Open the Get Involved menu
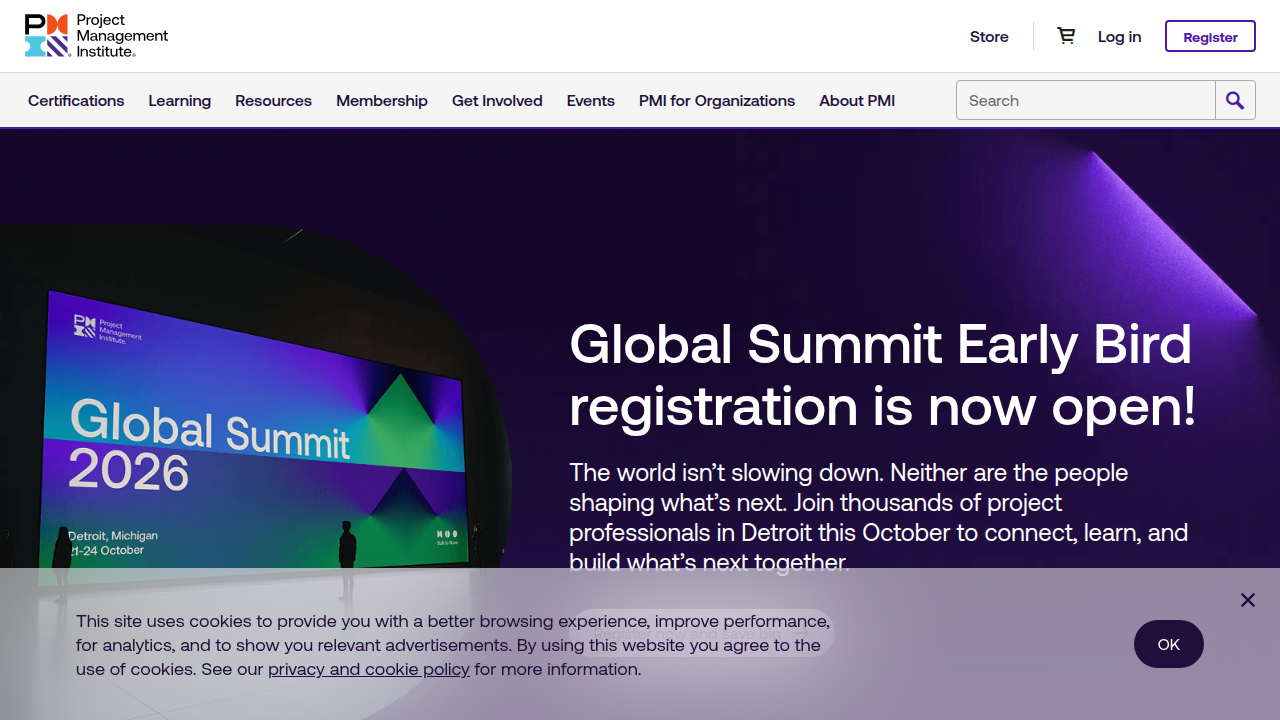Screen dimensions: 1280x720 (497, 100)
